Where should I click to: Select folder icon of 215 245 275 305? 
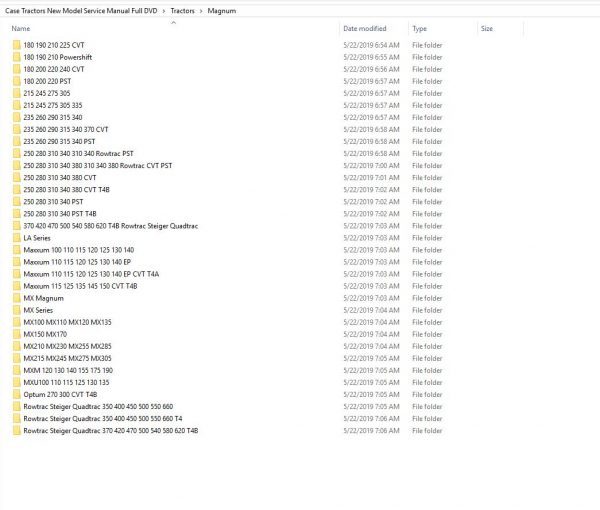tap(16, 93)
